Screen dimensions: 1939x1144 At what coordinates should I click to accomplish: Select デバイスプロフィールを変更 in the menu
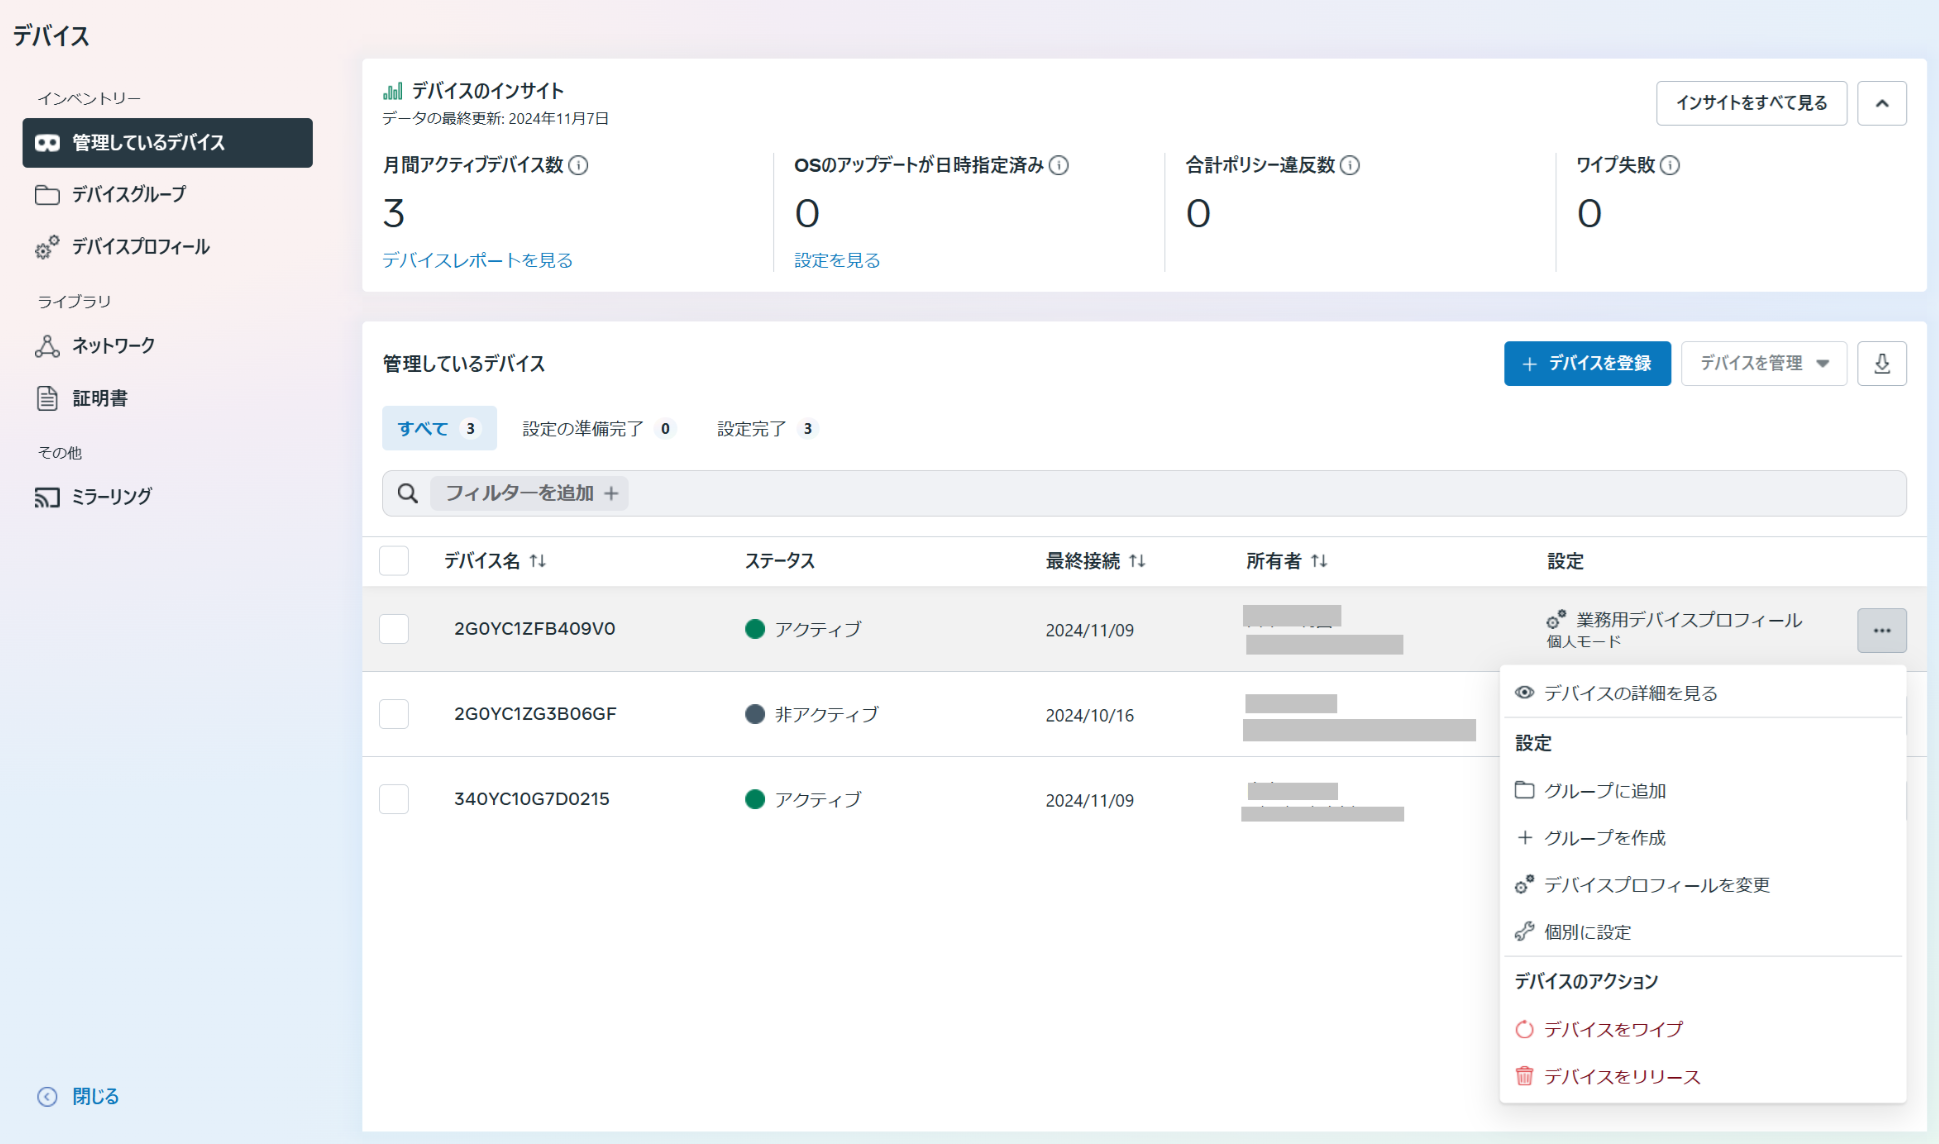1656,885
